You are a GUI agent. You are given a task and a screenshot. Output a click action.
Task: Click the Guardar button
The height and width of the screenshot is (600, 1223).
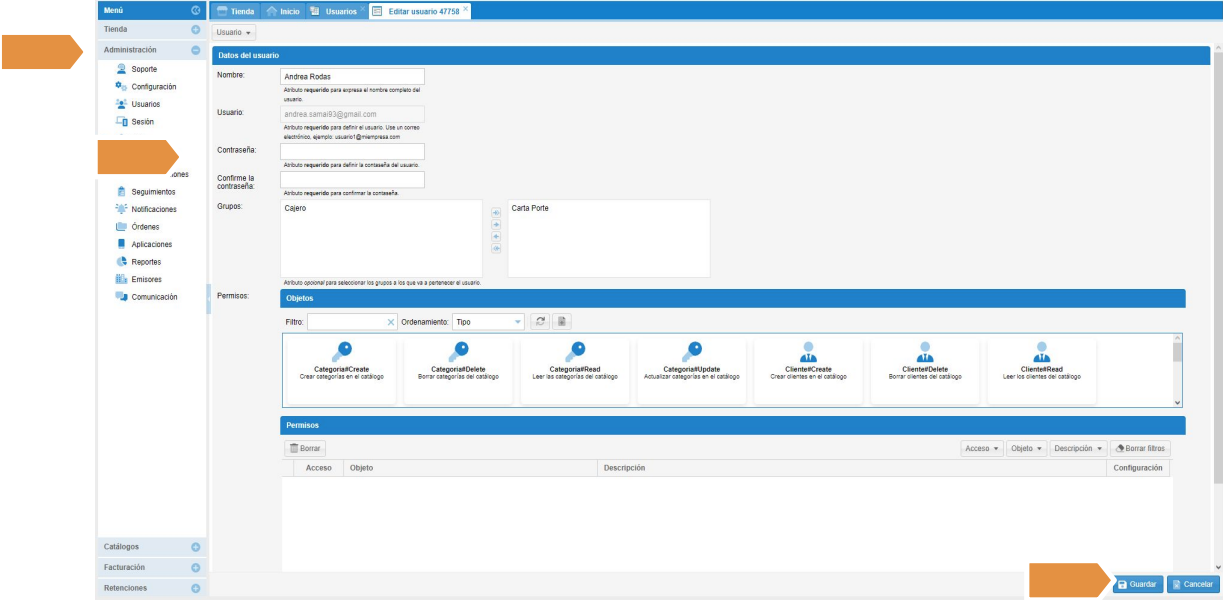click(x=1137, y=584)
